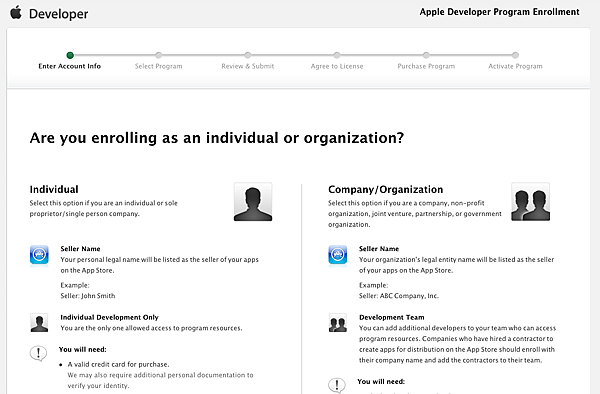
Task: Click the Individual single-person silhouette image
Action: pos(253,202)
